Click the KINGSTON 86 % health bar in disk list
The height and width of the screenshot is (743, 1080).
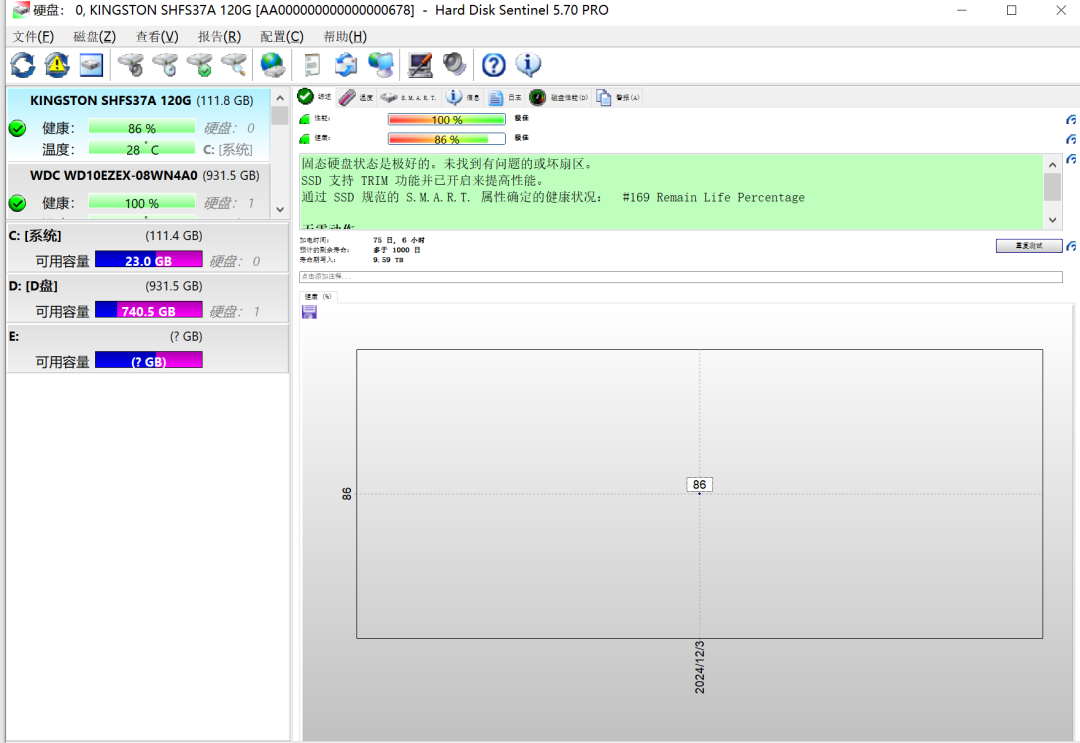click(142, 127)
